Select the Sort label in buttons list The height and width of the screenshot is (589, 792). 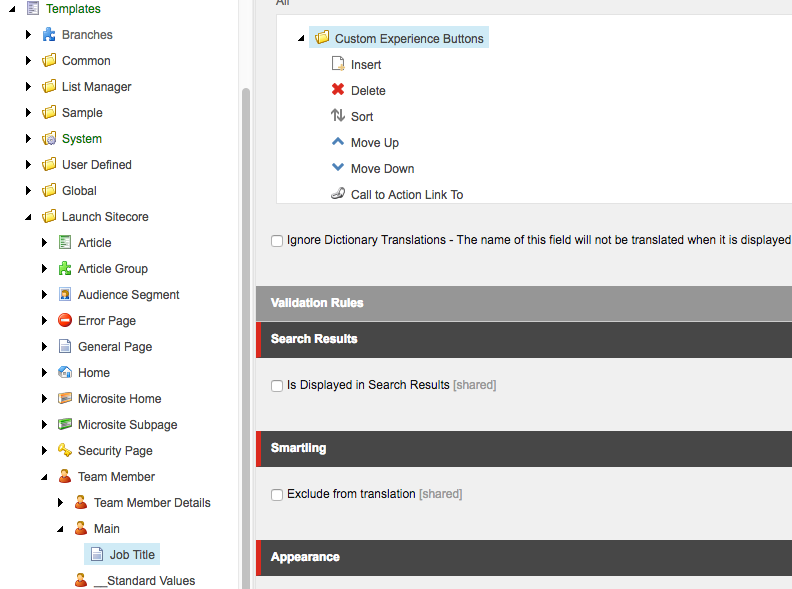tap(362, 117)
